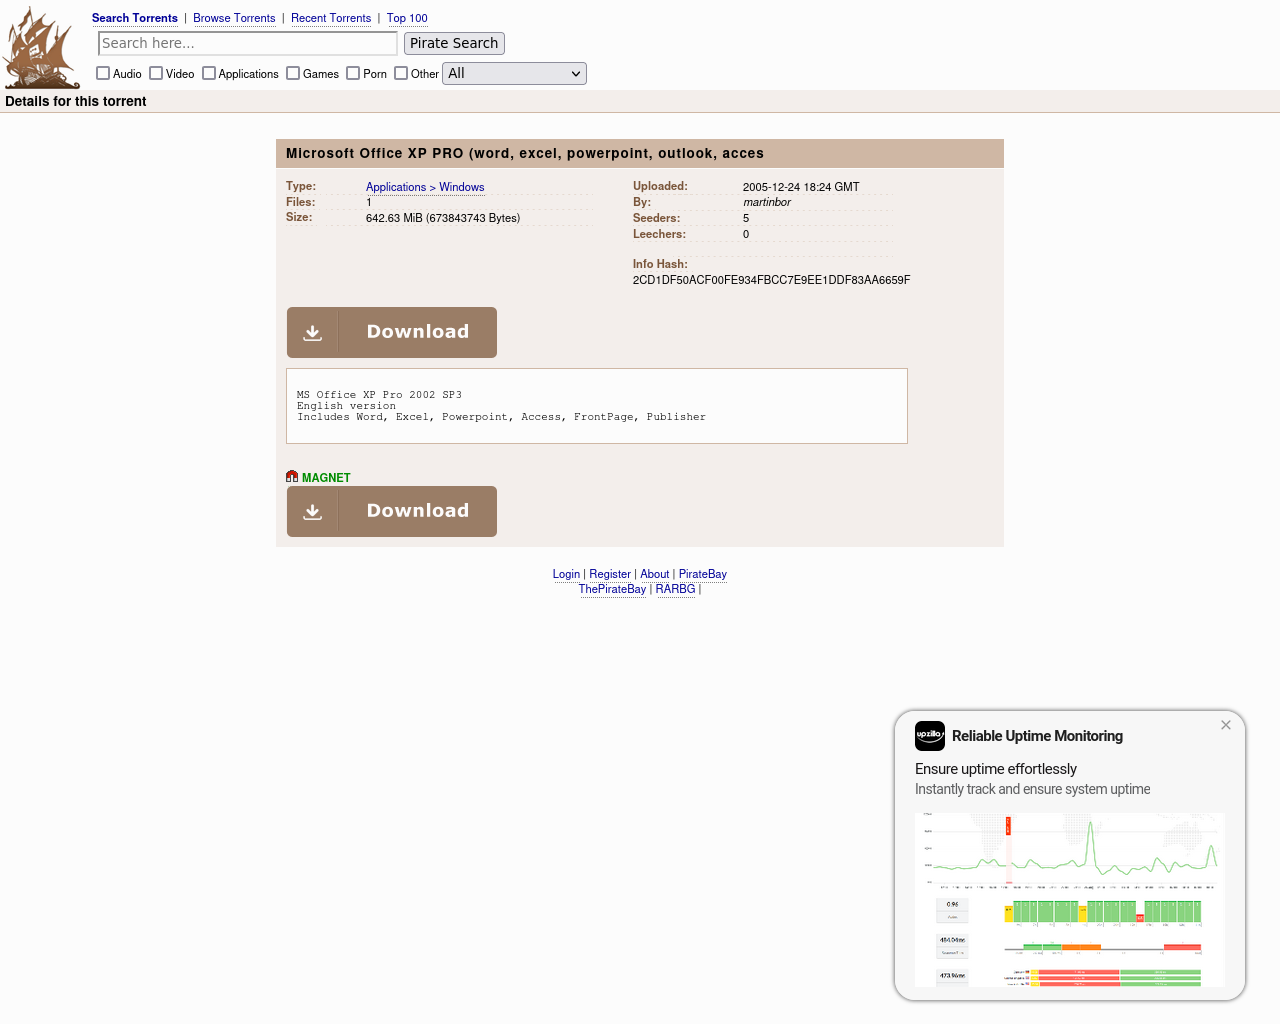Click the Download button under MAGNET
Image resolution: width=1280 pixels, height=1024 pixels.
(392, 511)
